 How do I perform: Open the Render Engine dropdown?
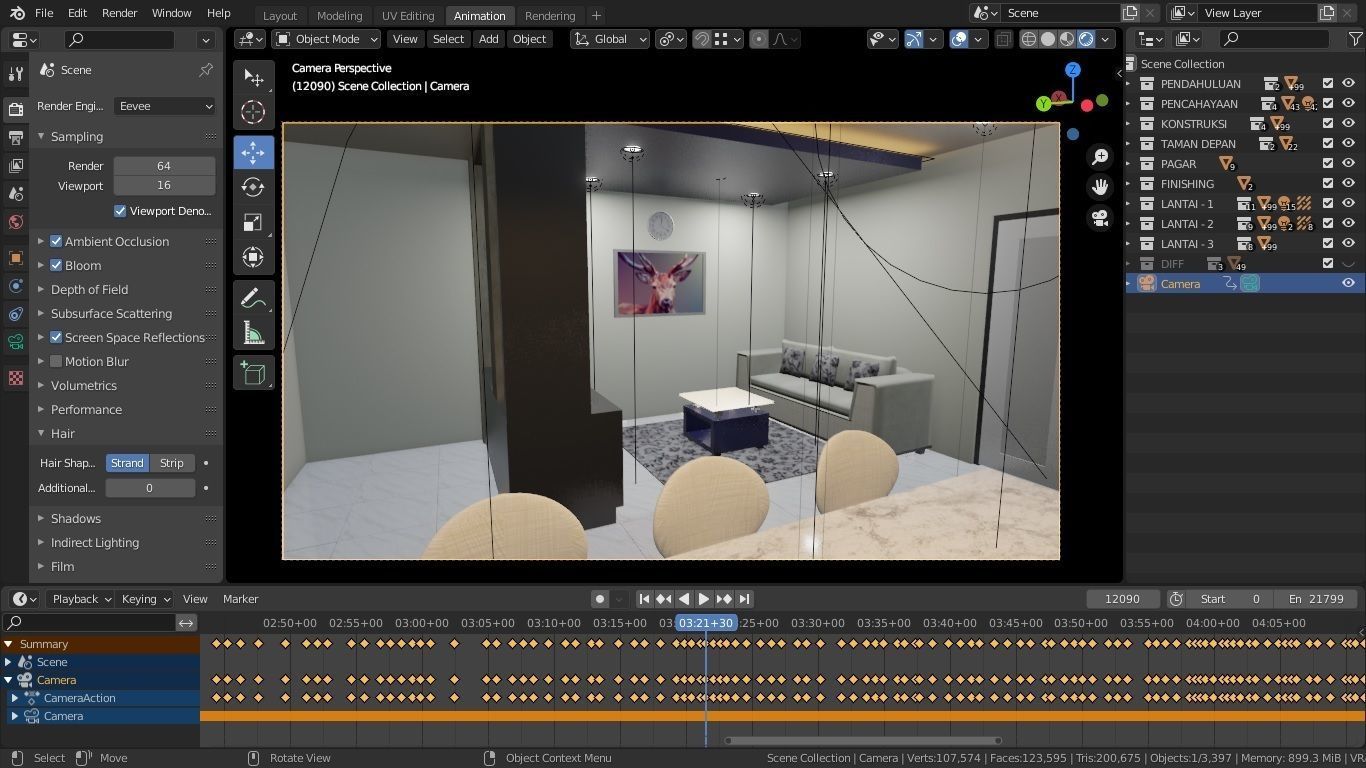[x=164, y=106]
